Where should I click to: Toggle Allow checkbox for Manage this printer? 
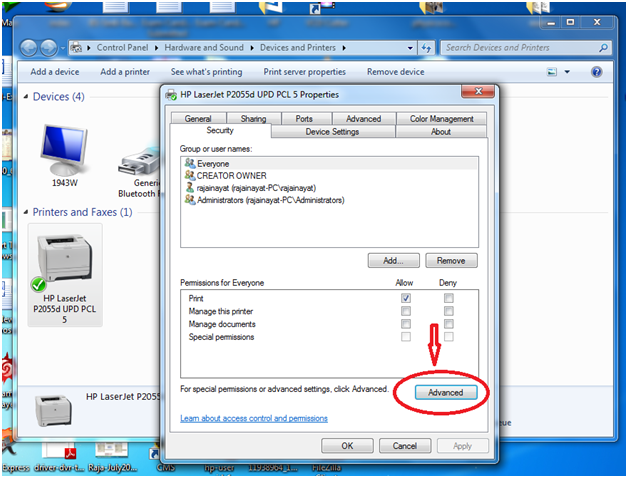click(406, 311)
